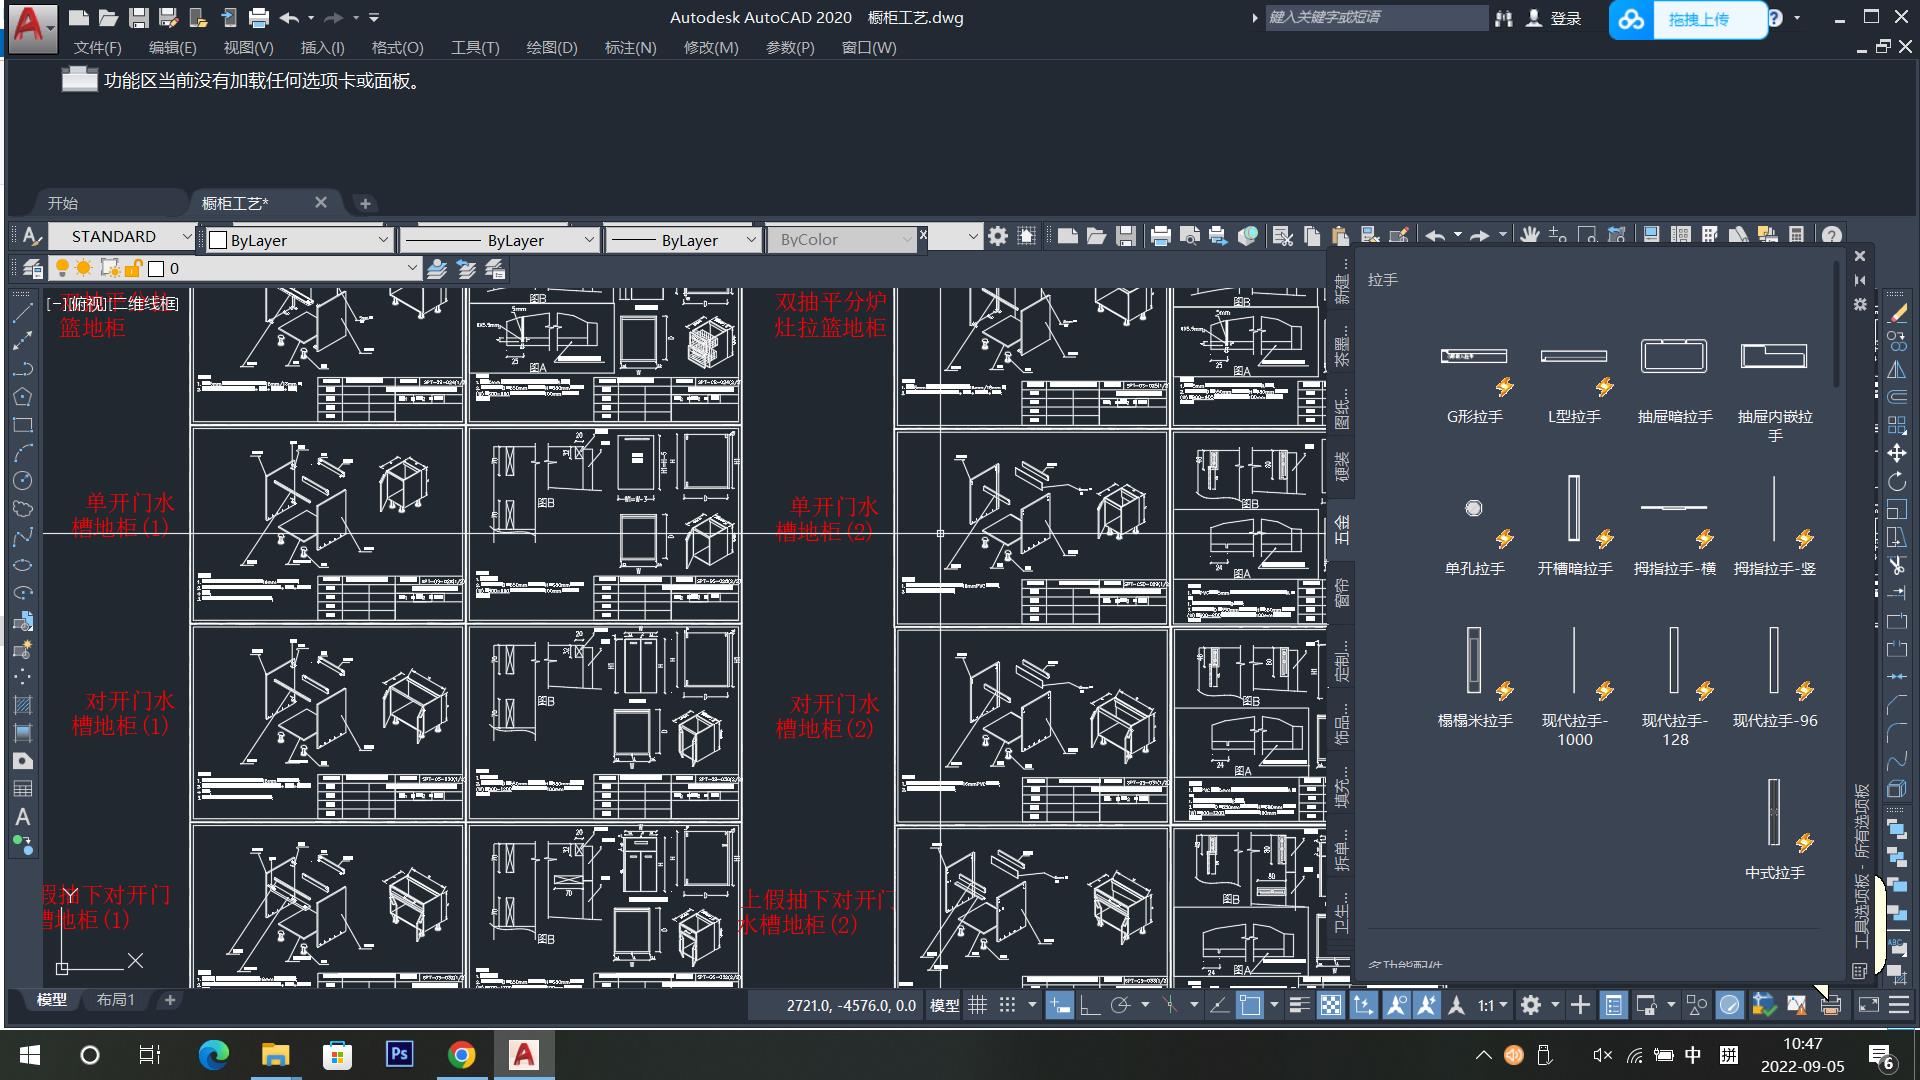Click the Move tool icon

click(1897, 453)
